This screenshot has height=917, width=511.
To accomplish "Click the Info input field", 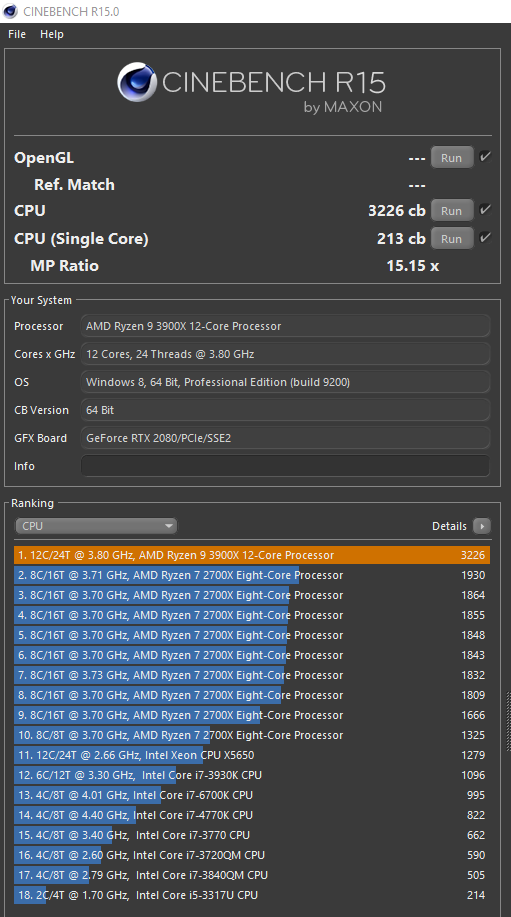I will point(285,466).
